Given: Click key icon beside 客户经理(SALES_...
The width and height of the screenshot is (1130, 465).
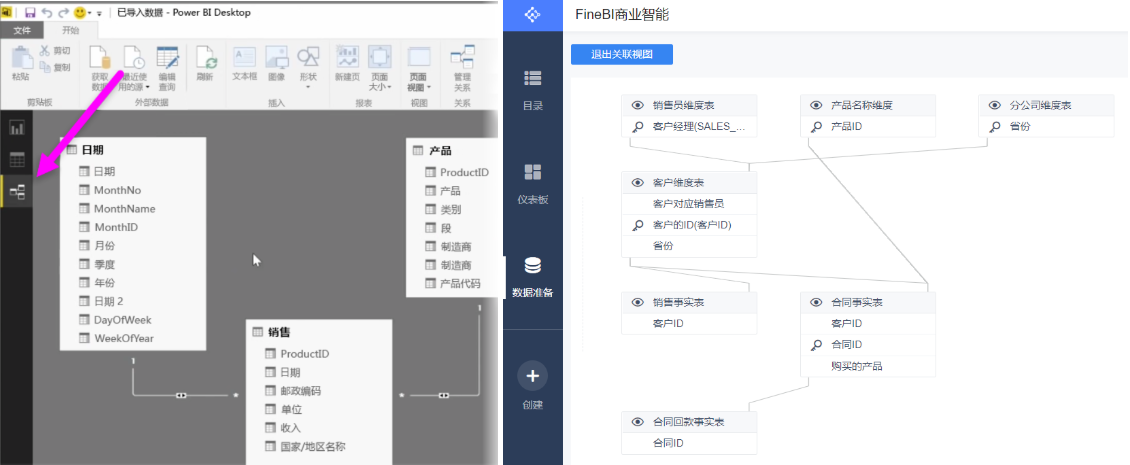Looking at the screenshot, I should [637, 127].
